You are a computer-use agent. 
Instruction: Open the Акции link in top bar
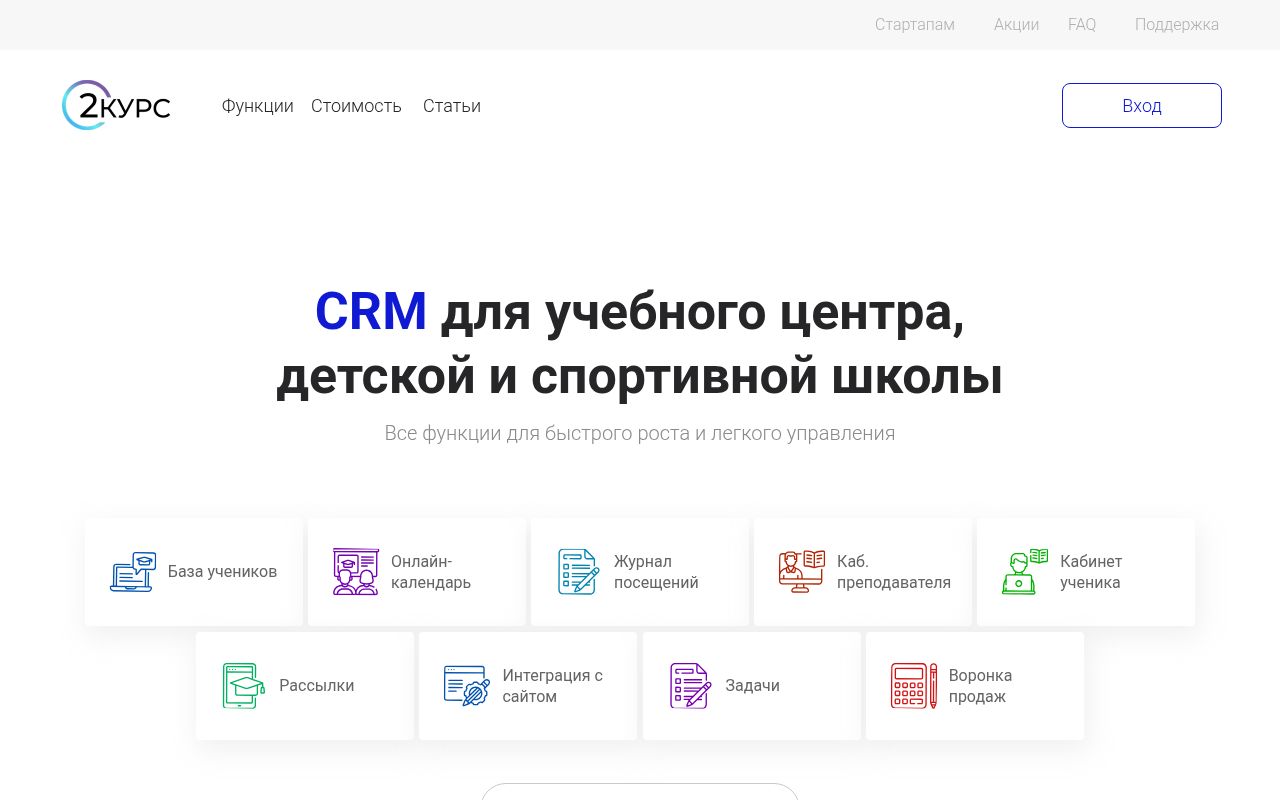point(1016,25)
